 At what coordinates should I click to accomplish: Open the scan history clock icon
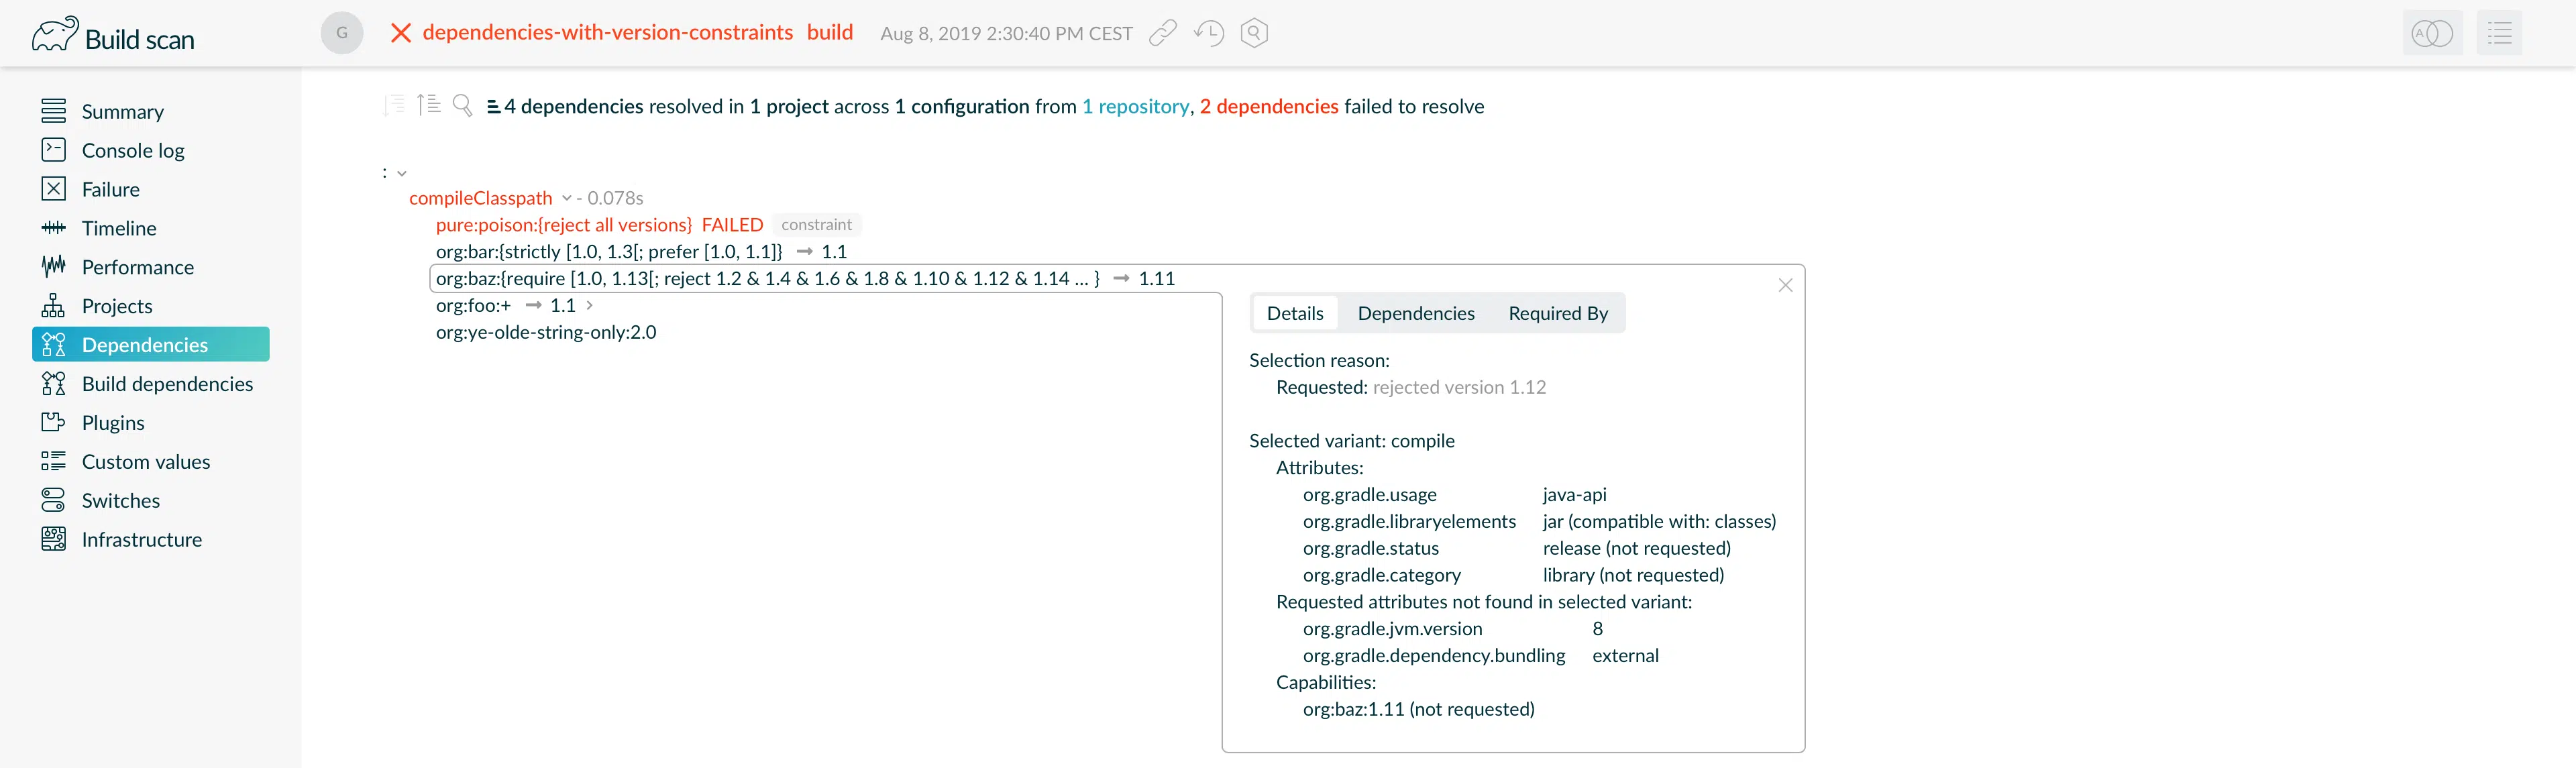coord(1209,33)
